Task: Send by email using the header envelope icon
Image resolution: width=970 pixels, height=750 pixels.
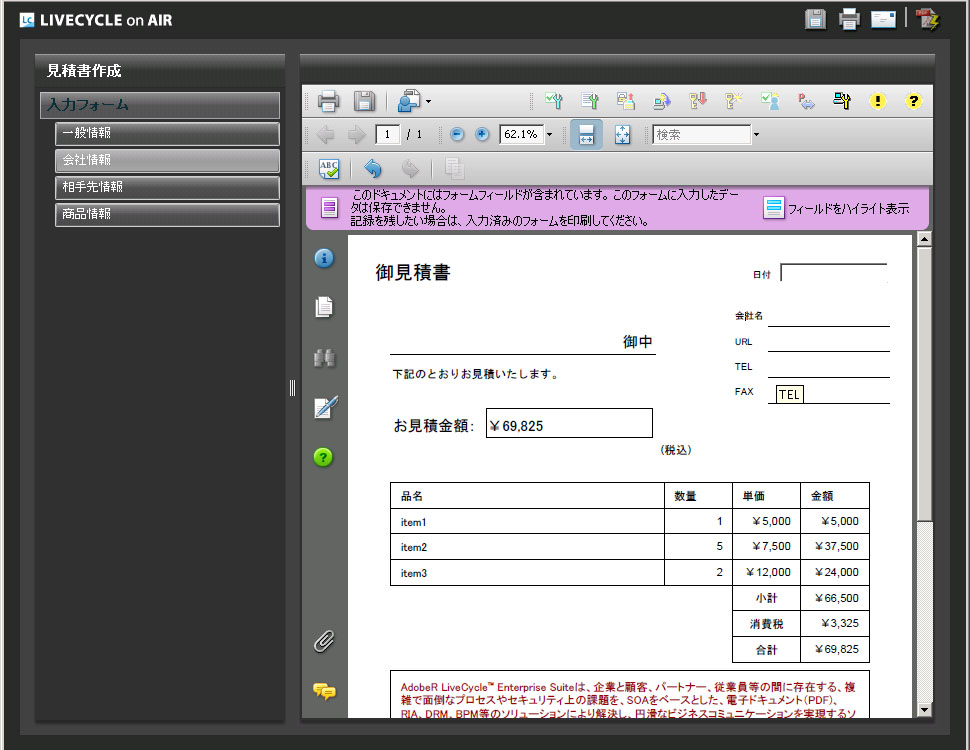Action: (x=883, y=19)
